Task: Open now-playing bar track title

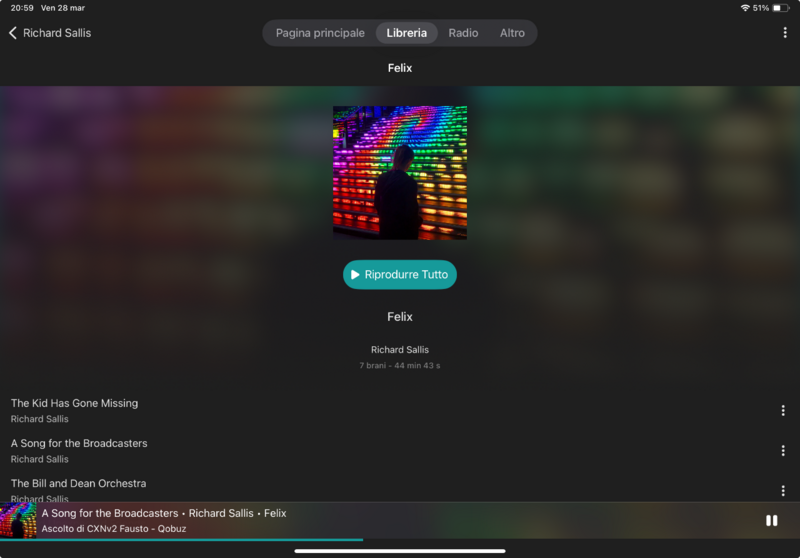Action: (164, 513)
